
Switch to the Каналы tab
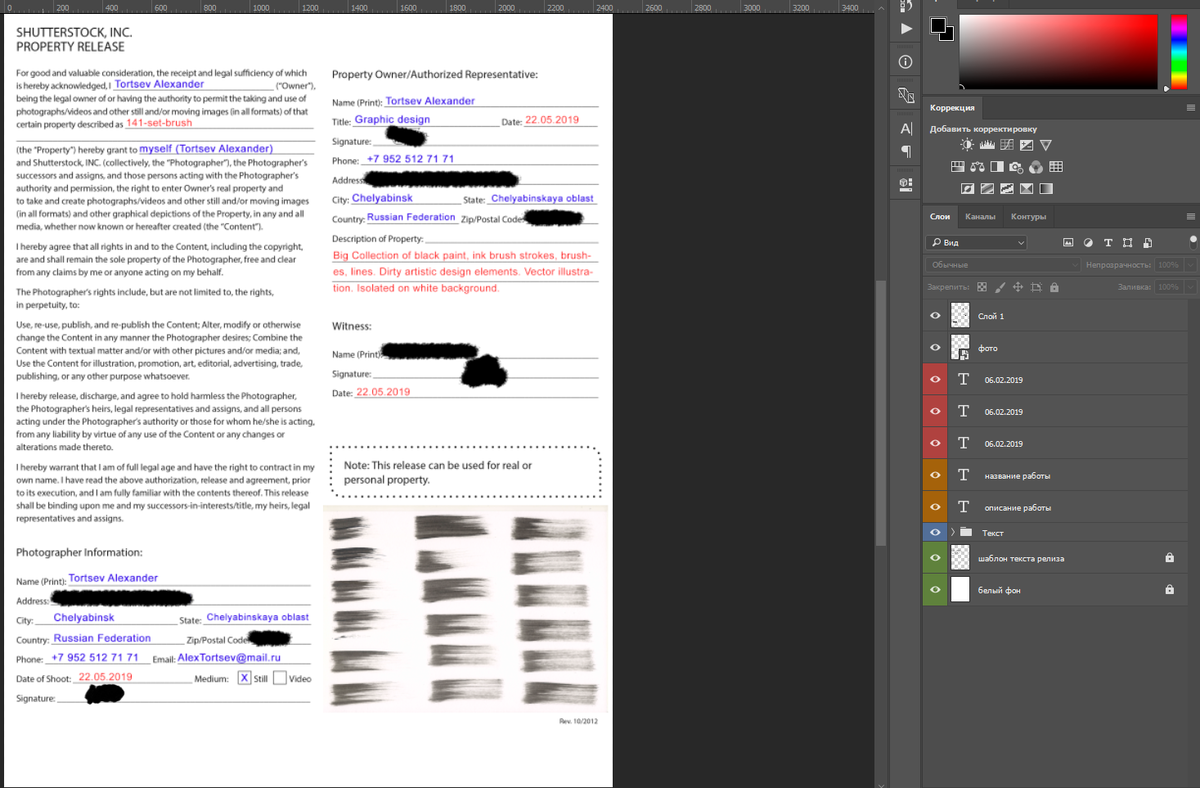(979, 216)
